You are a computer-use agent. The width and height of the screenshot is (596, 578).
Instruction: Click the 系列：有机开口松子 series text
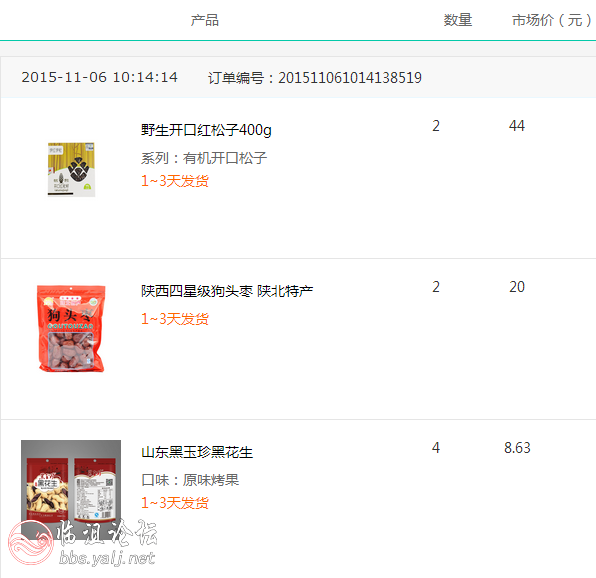tap(204, 158)
